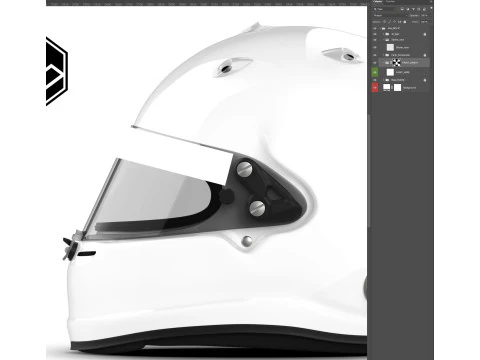The height and width of the screenshot is (360, 480).
Task: Open the layer filter kind dropdown
Action: [x=385, y=9]
